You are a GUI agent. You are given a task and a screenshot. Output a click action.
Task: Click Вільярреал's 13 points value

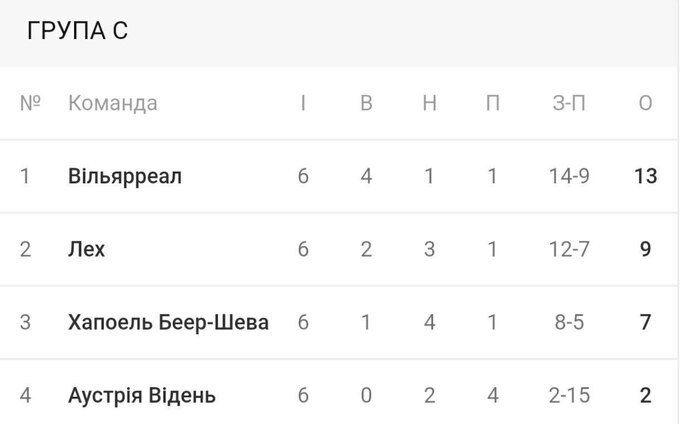tap(645, 176)
